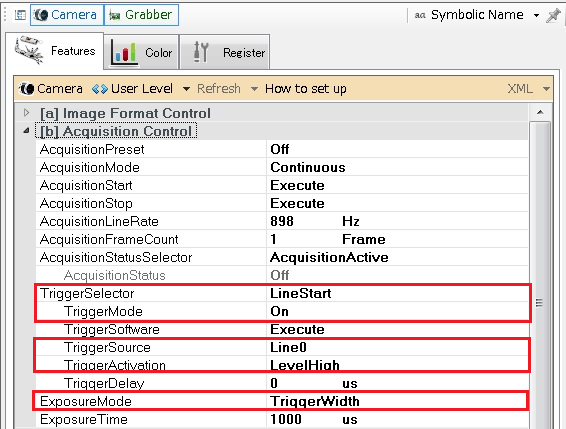This screenshot has width=566, height=429.
Task: Click the small list icon at top left
Action: (20, 15)
